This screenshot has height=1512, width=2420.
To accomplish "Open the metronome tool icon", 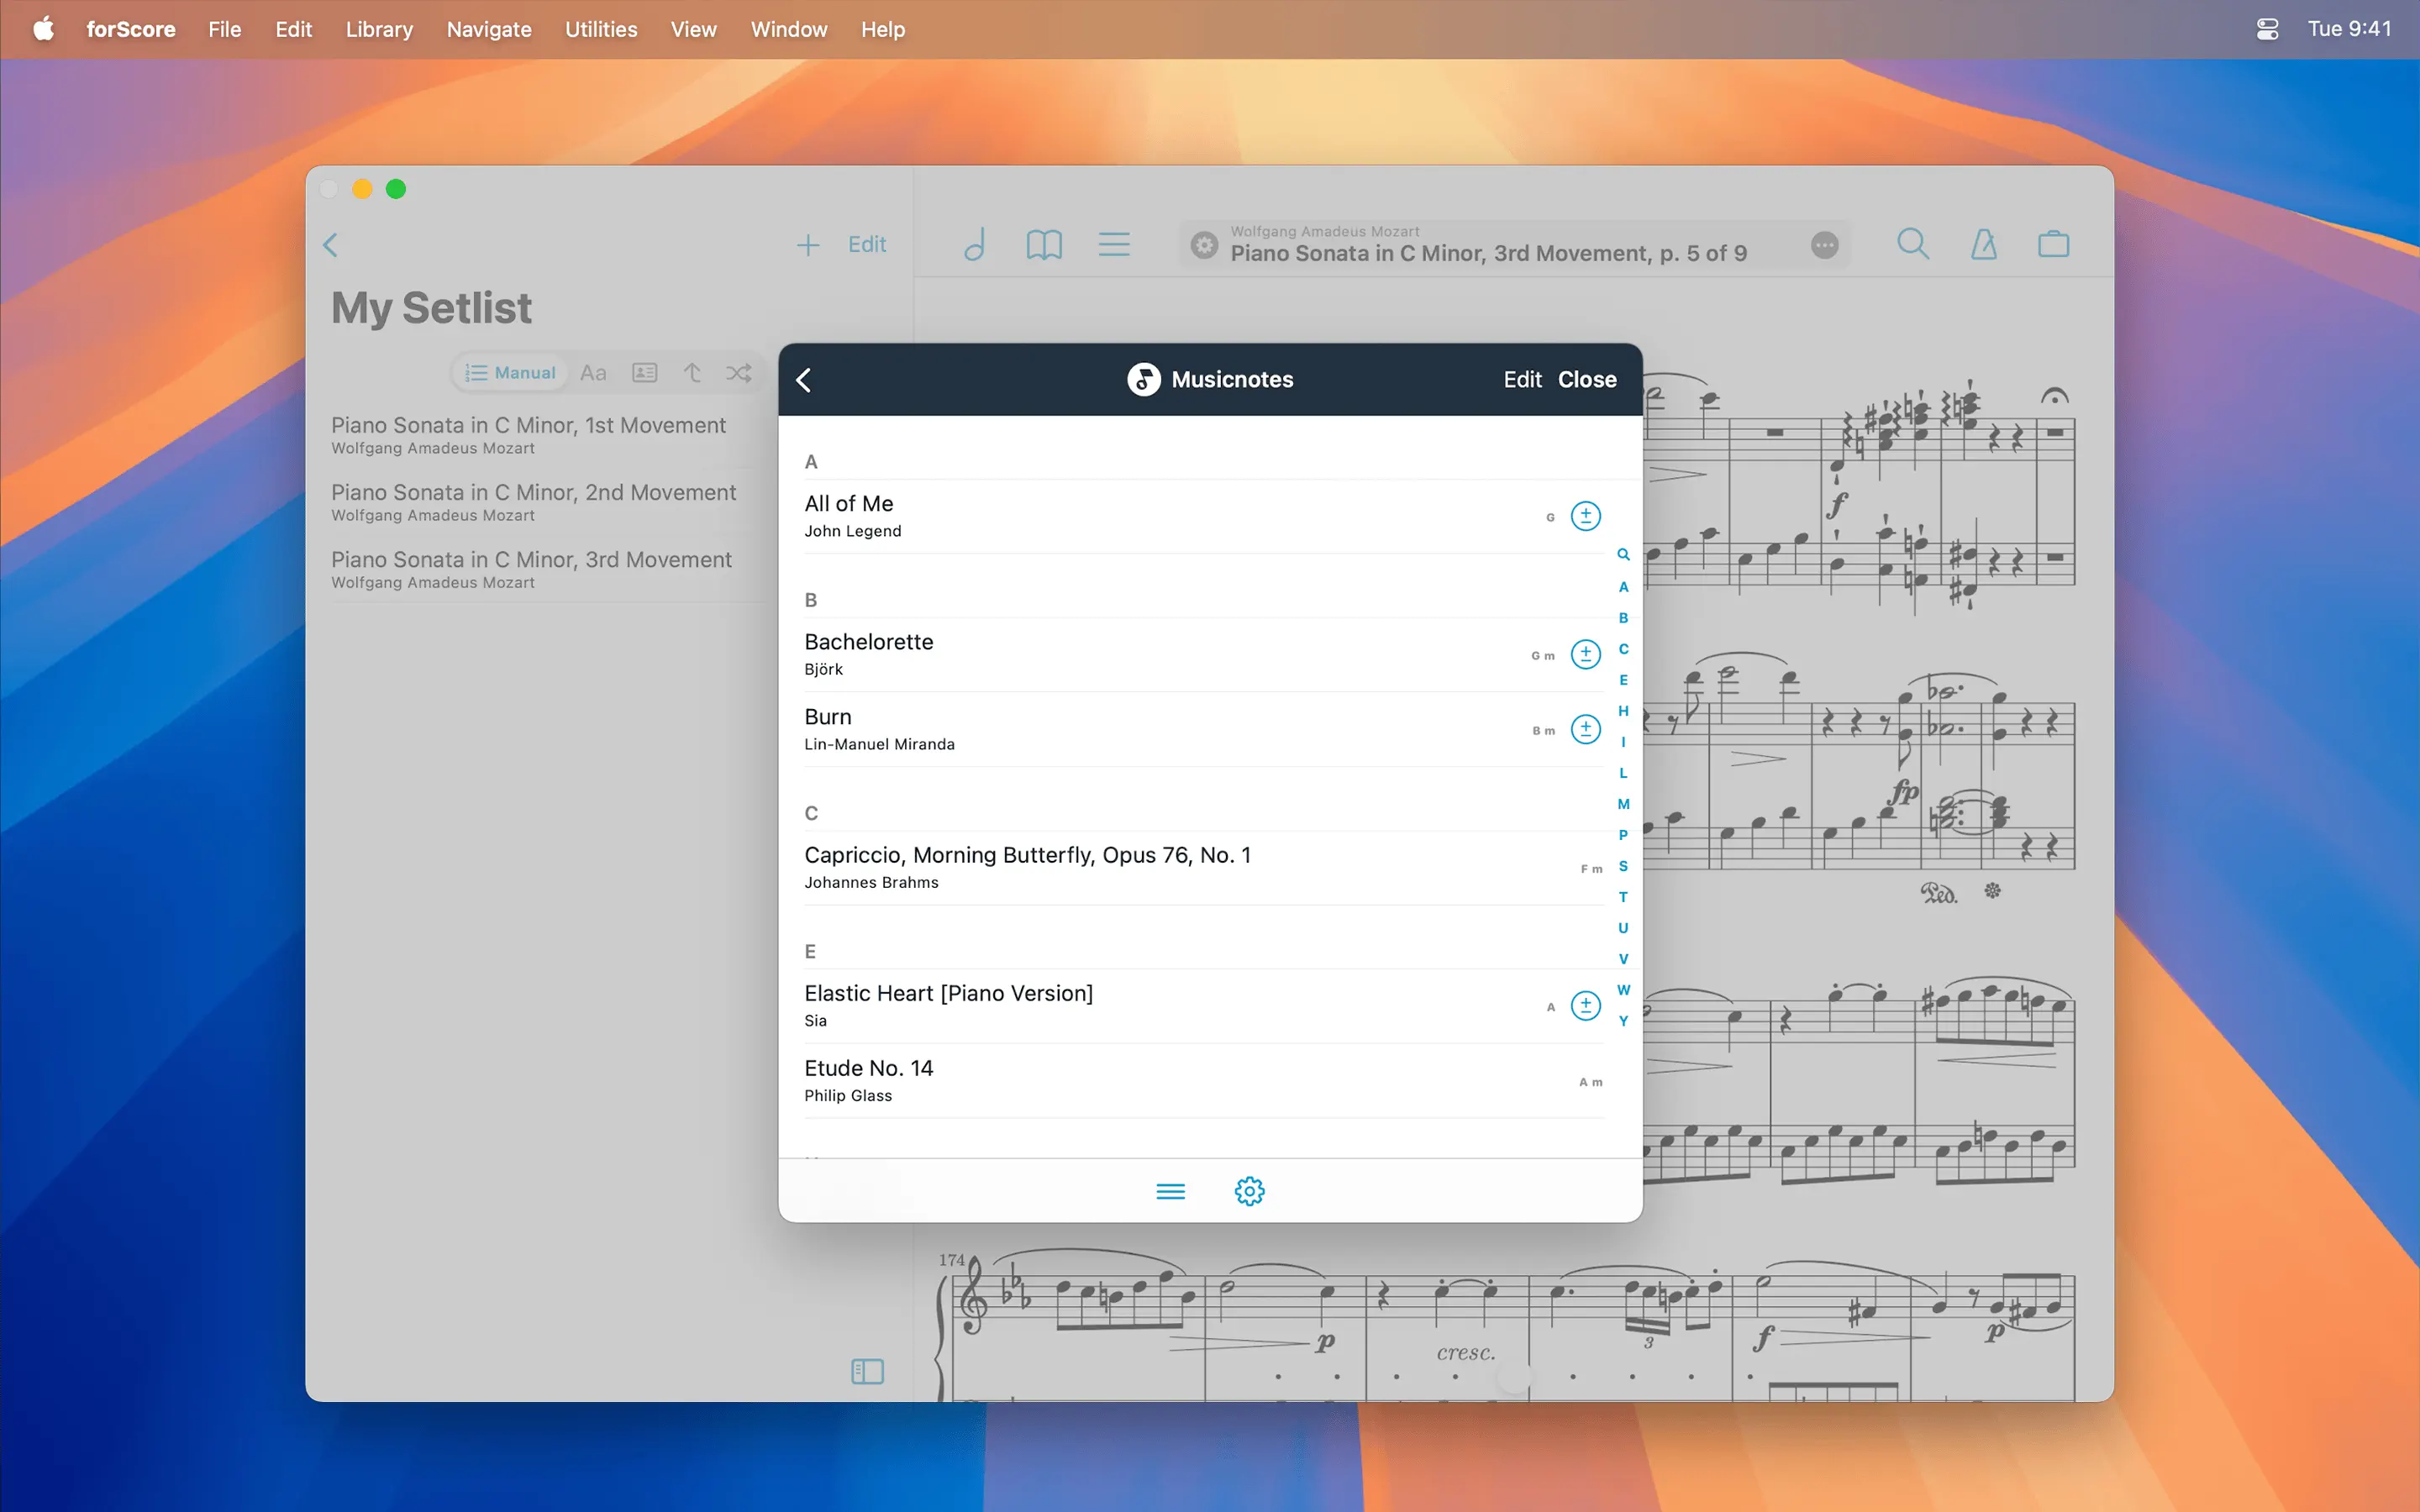I will [1983, 244].
